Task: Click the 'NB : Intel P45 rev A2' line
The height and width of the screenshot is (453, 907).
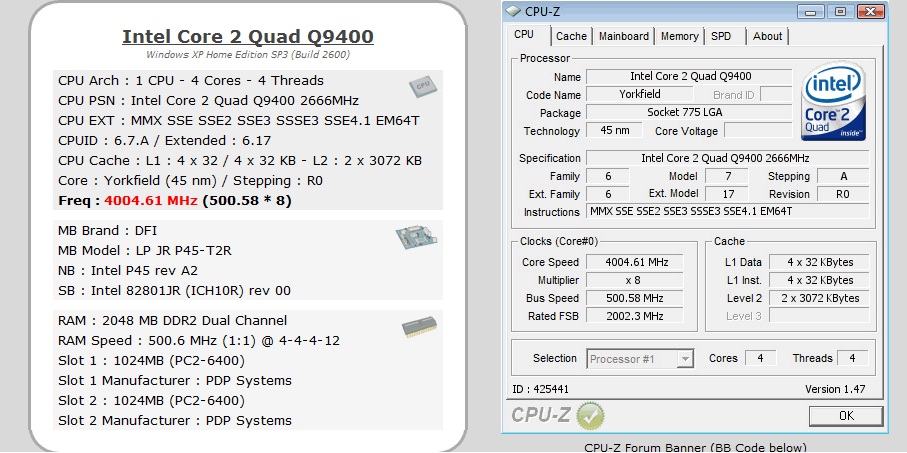Action: 128,270
